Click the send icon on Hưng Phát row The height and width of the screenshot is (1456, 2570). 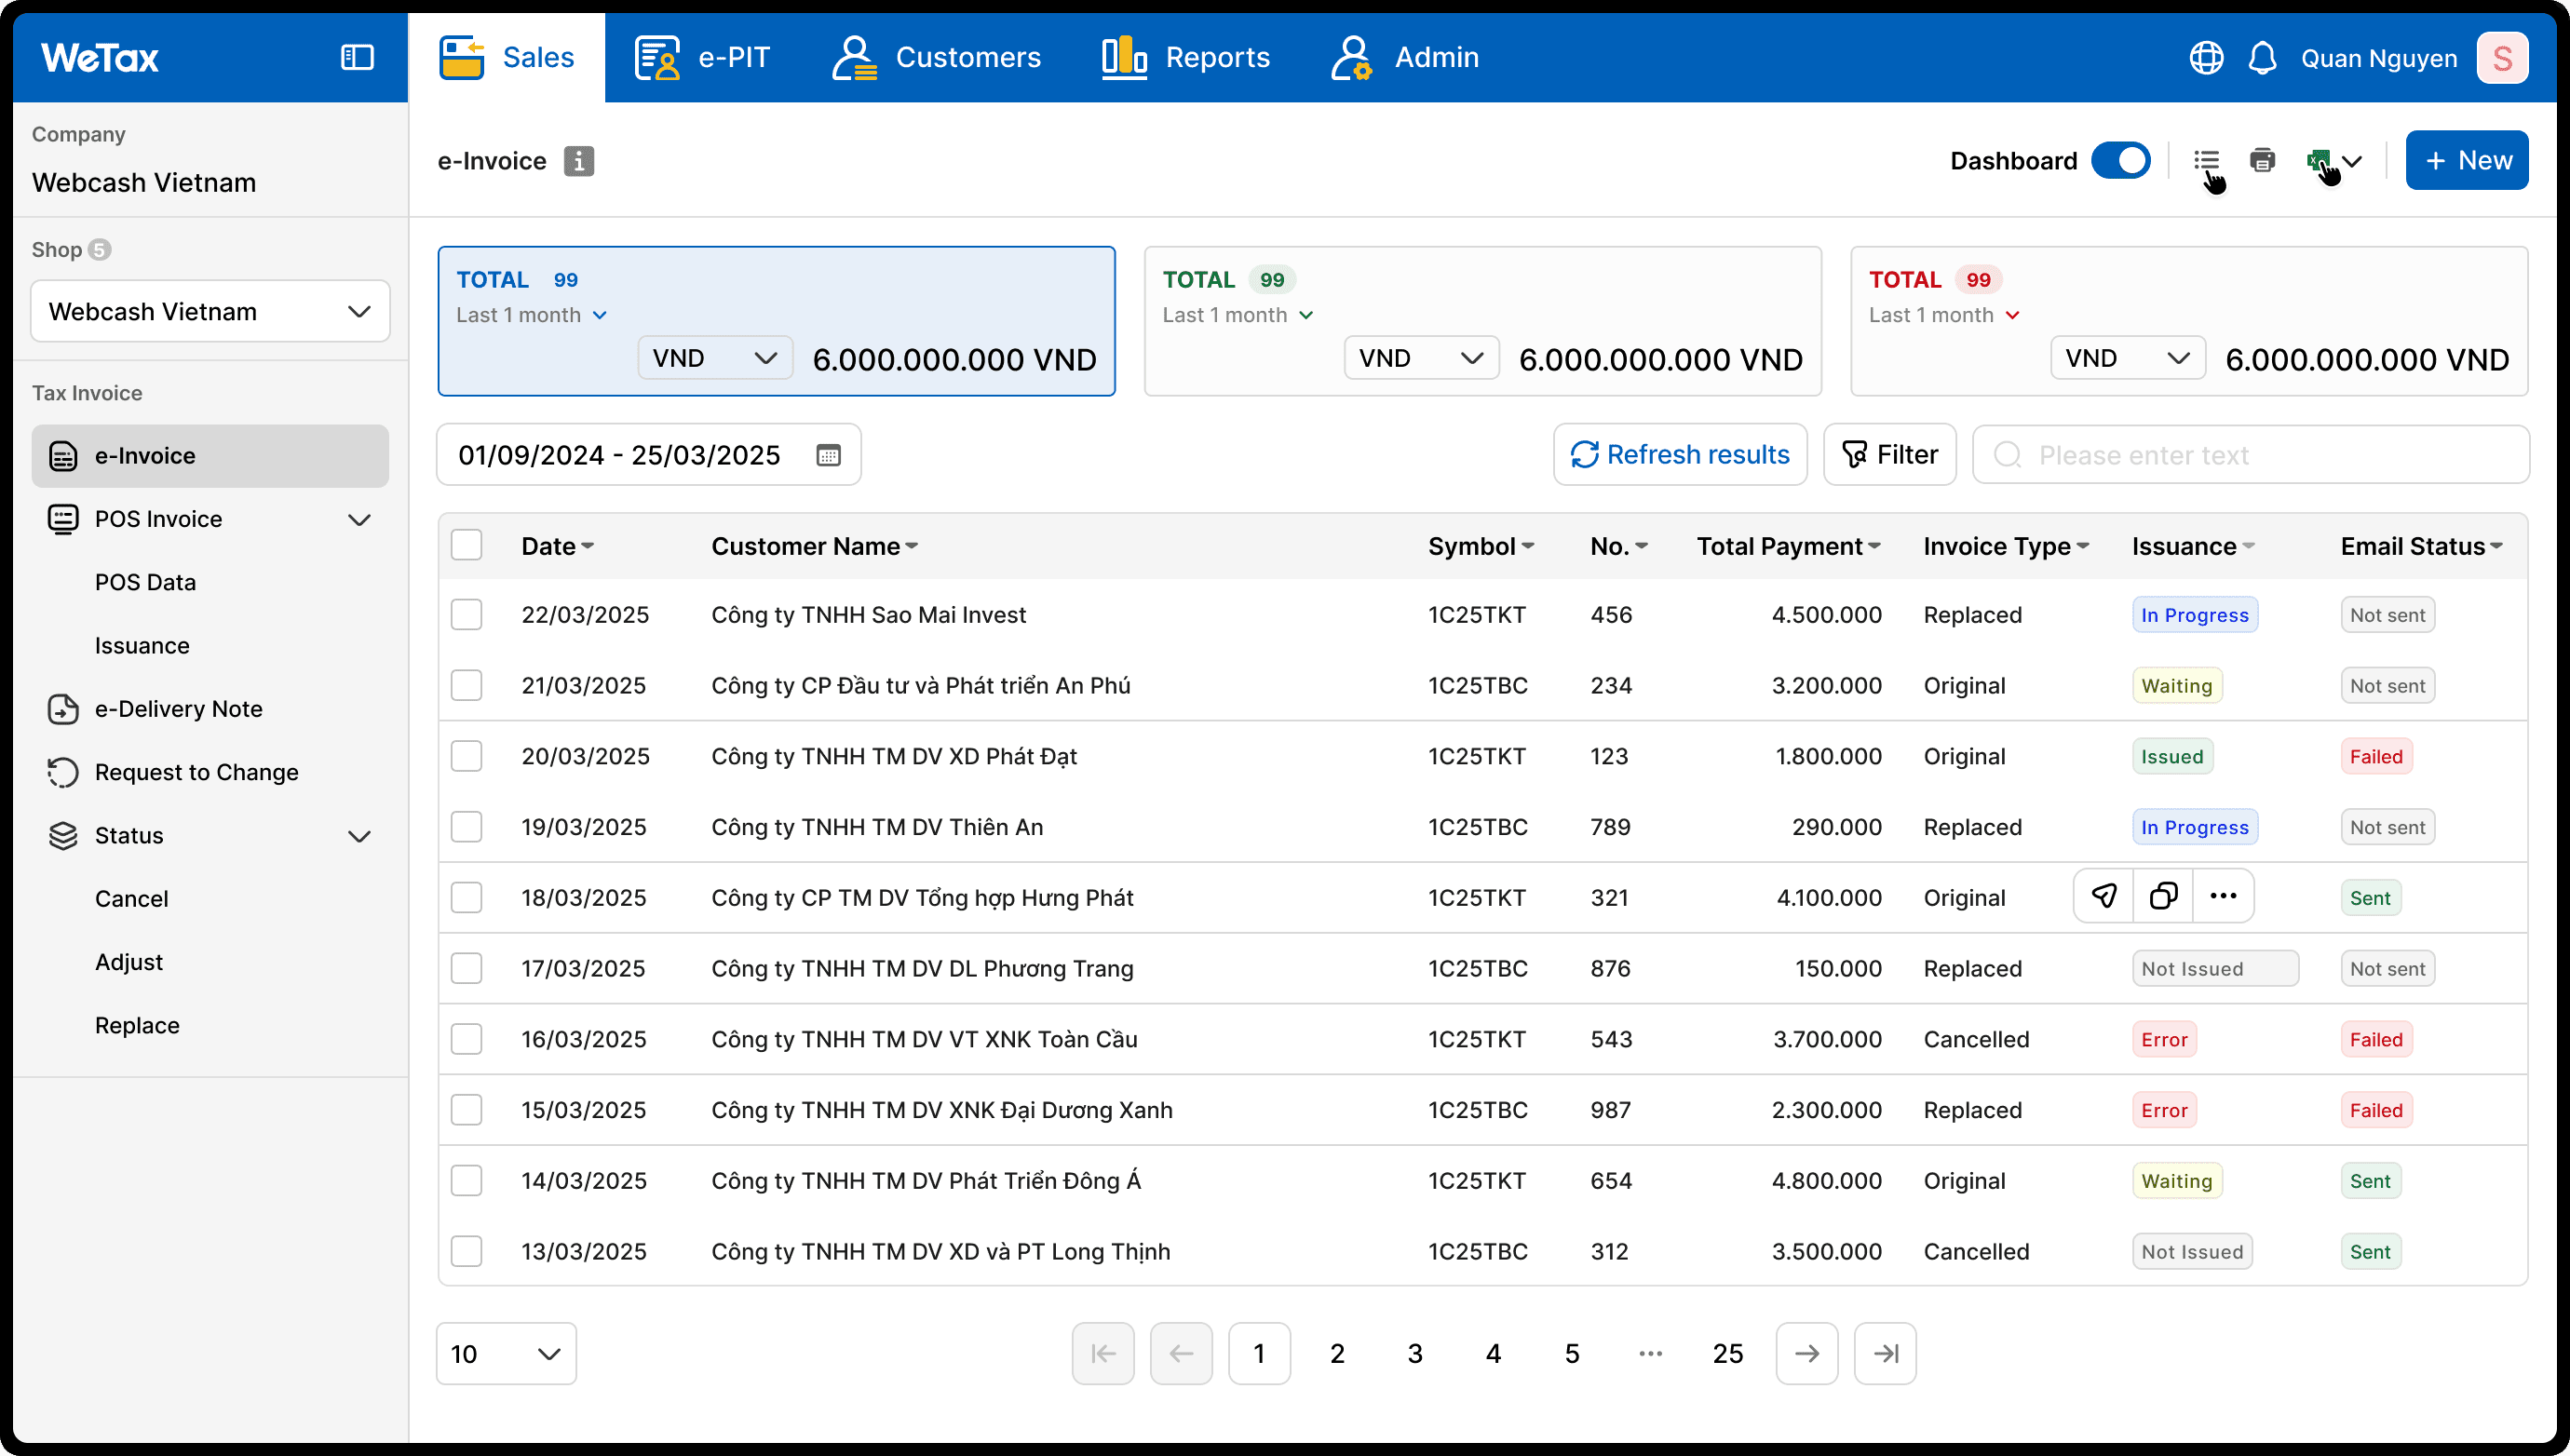point(2104,896)
